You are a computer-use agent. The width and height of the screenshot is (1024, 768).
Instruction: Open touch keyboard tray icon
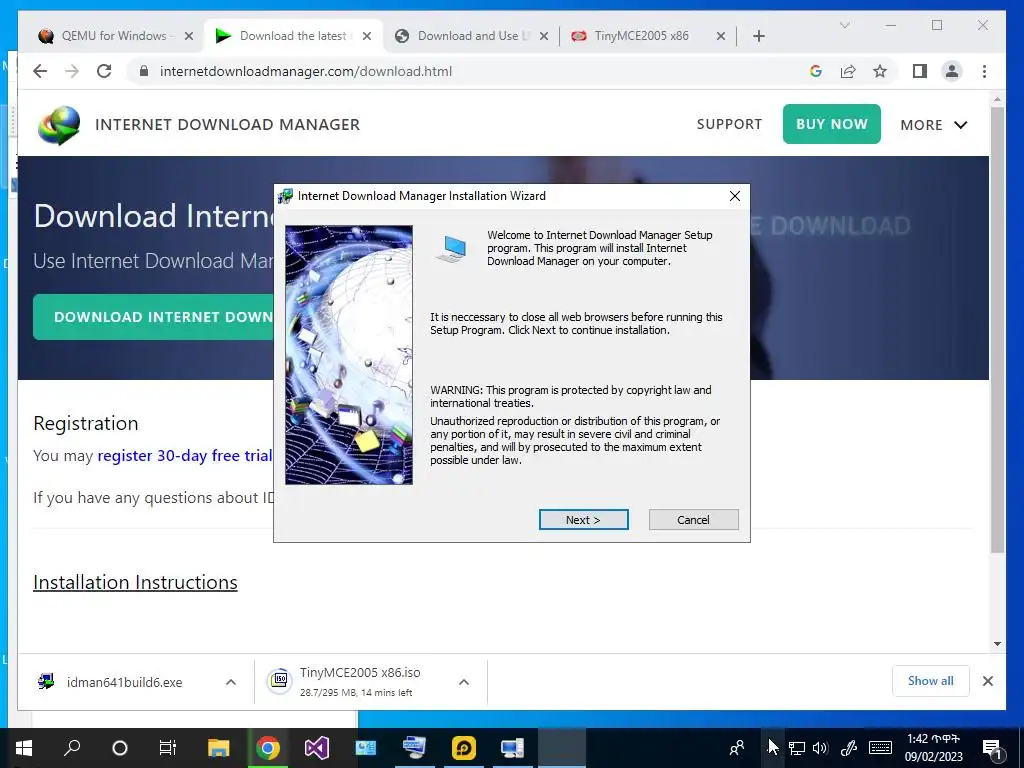click(880, 748)
